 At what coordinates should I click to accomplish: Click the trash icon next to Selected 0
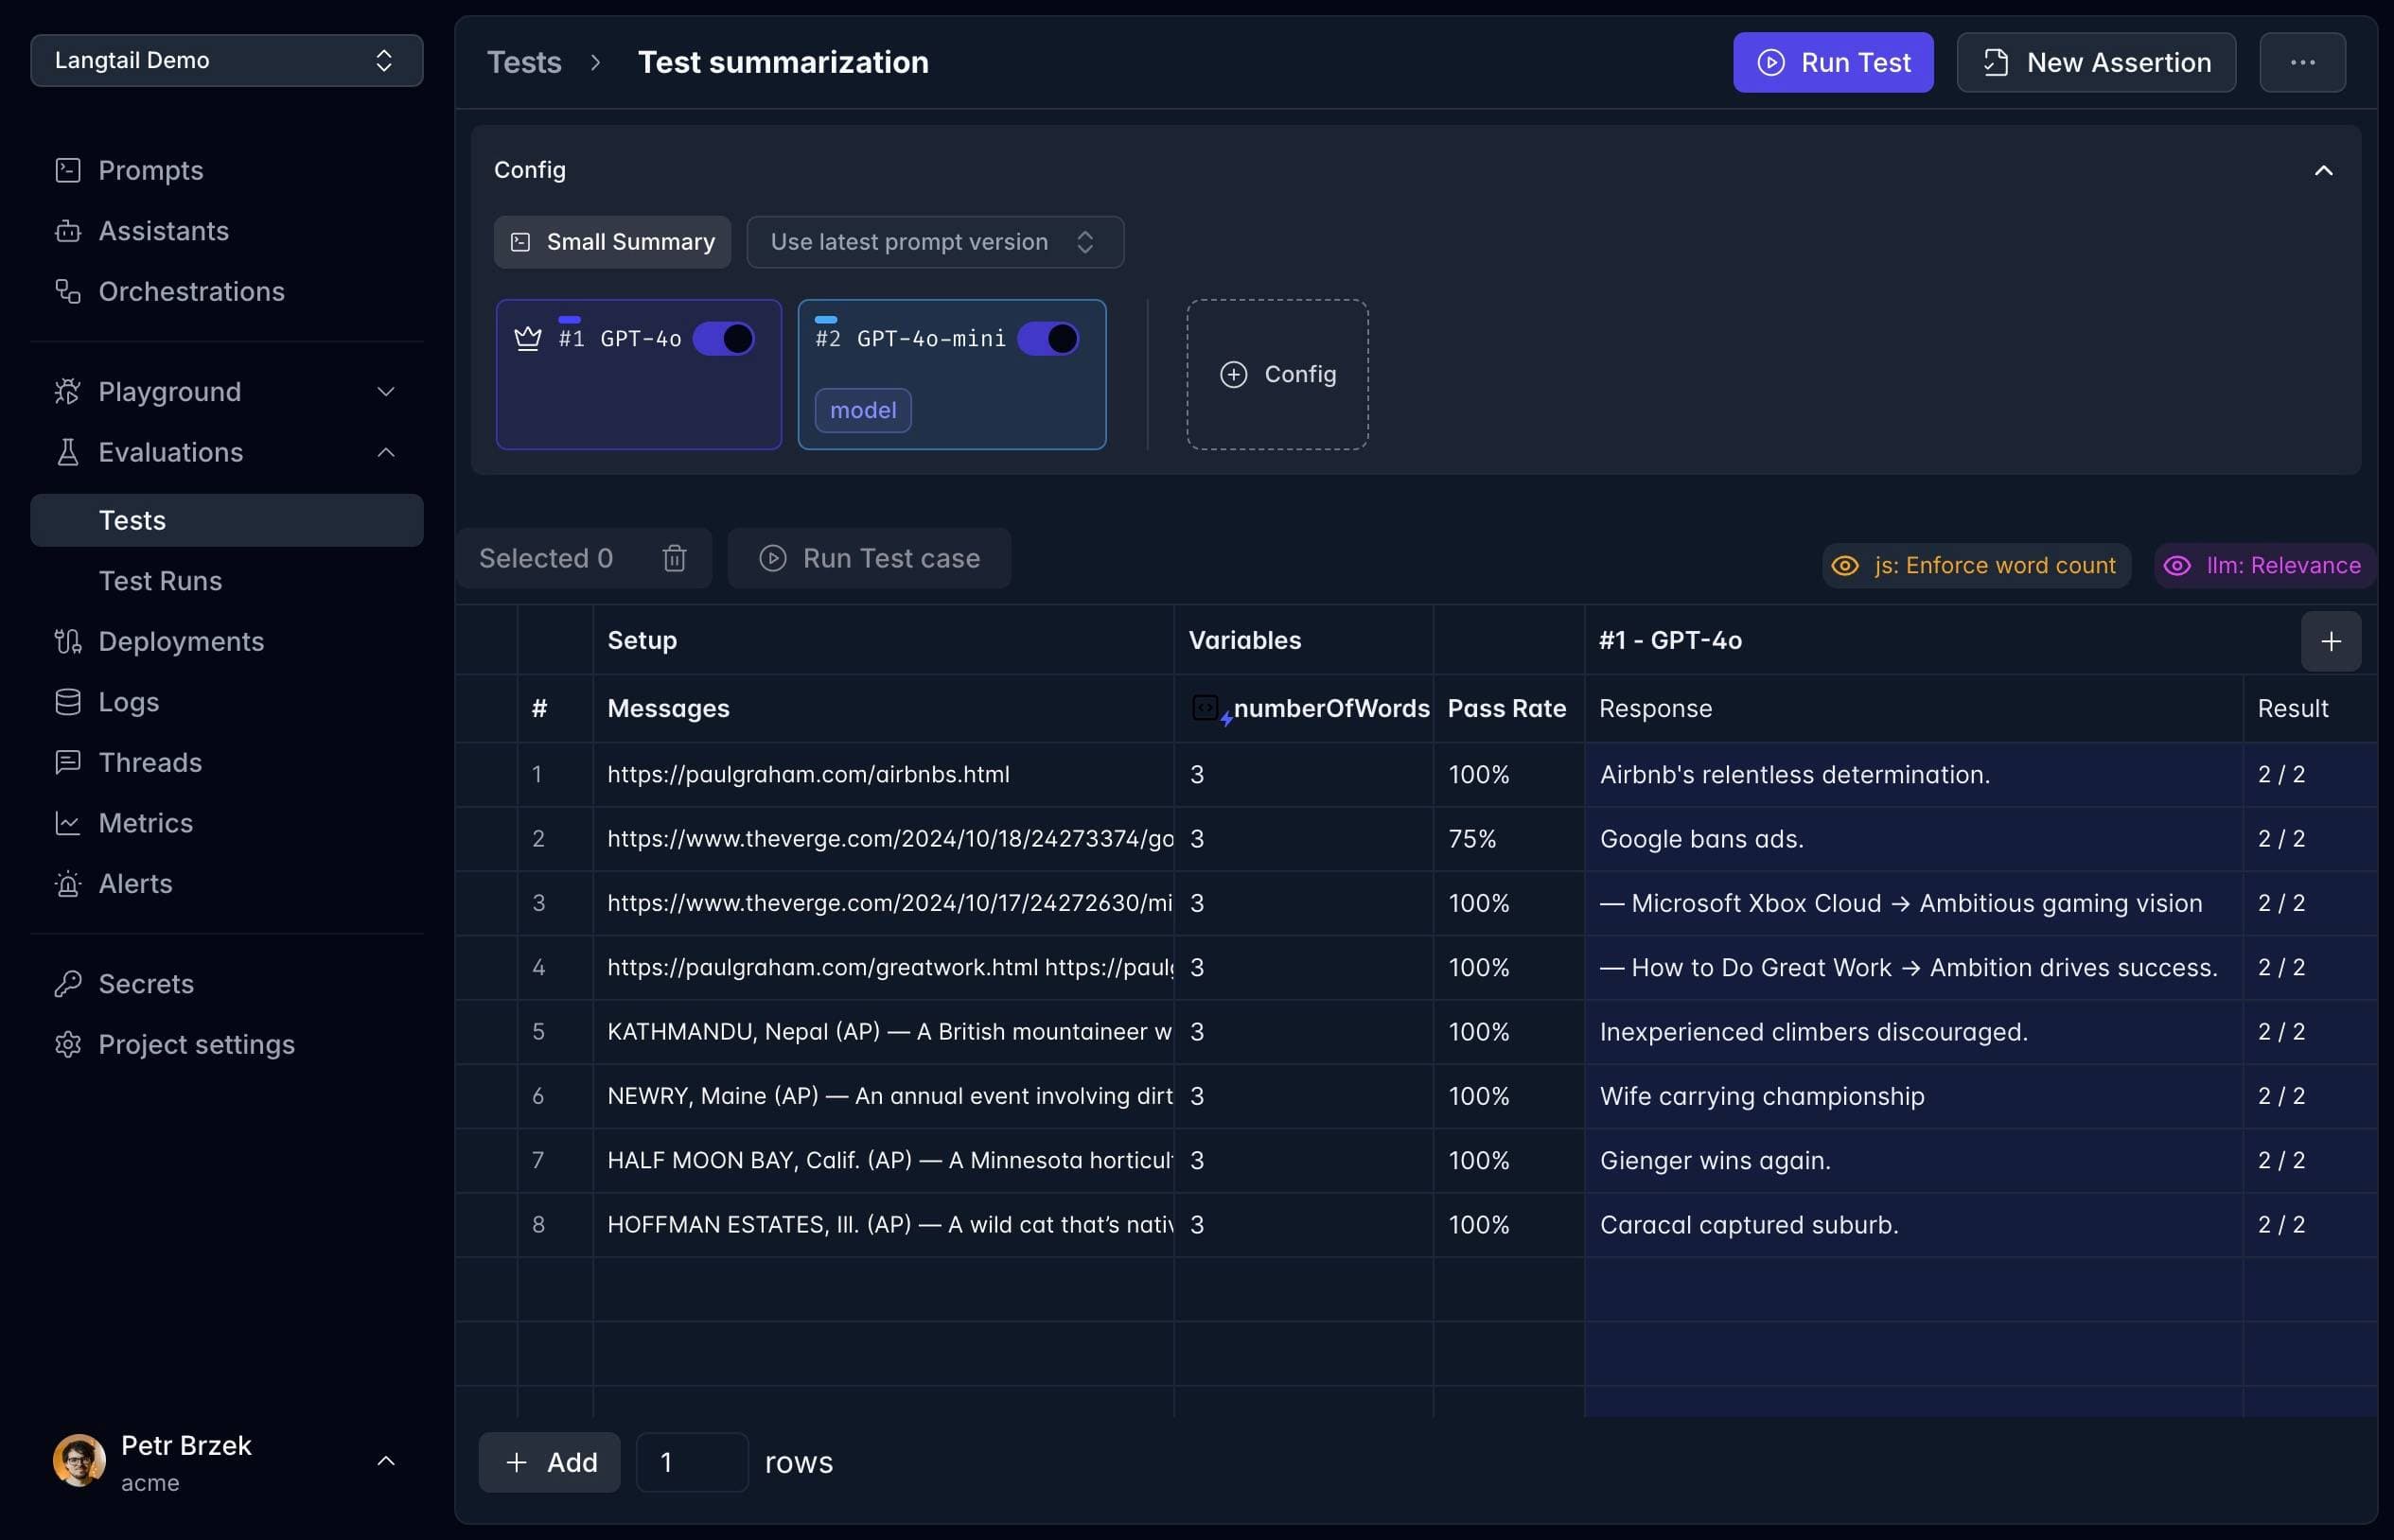point(674,558)
